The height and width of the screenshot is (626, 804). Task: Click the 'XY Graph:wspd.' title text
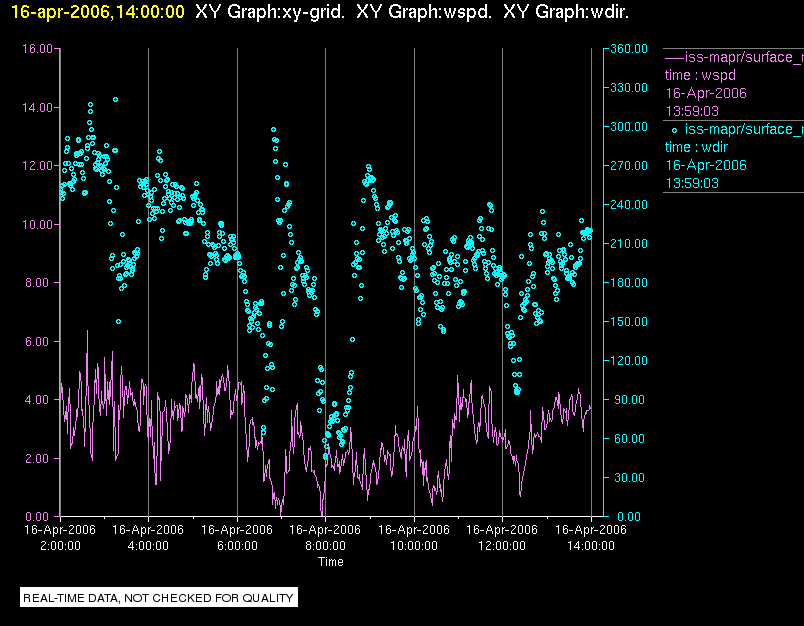click(x=424, y=11)
